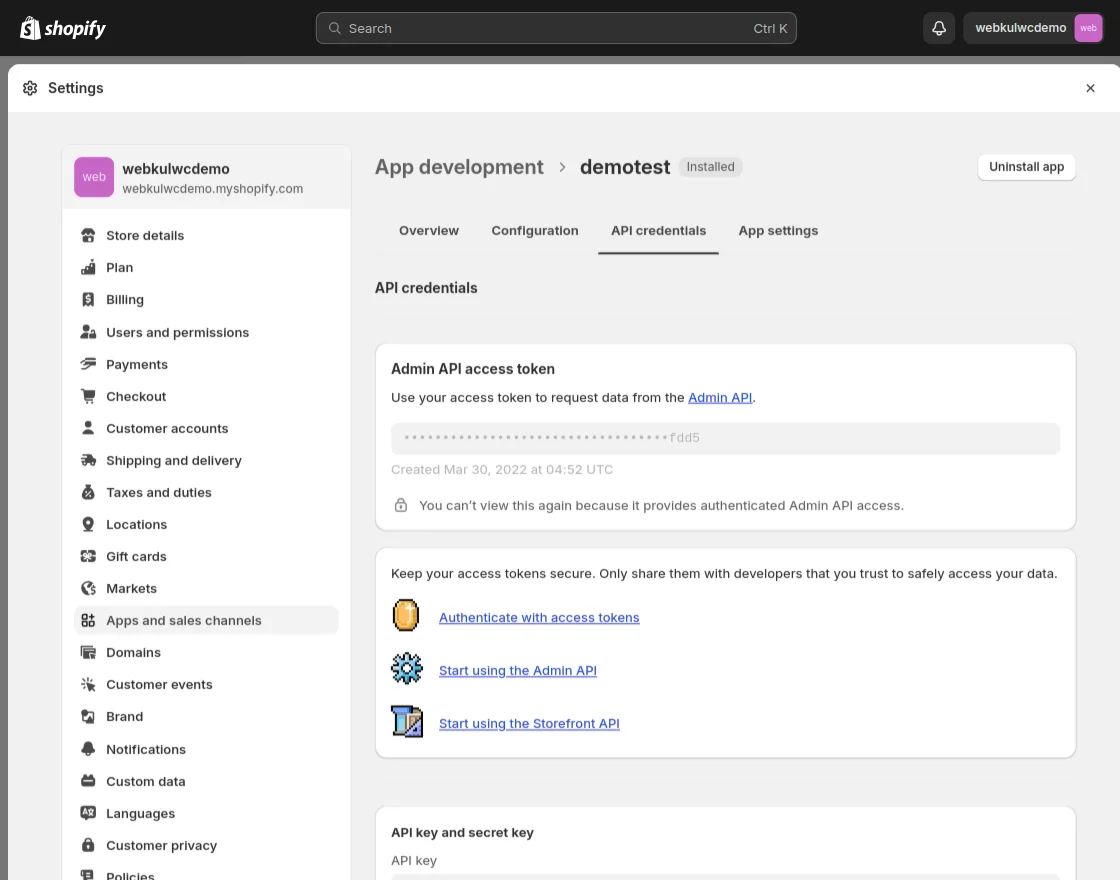Click the Billing icon
1120x880 pixels.
pyautogui.click(x=88, y=299)
